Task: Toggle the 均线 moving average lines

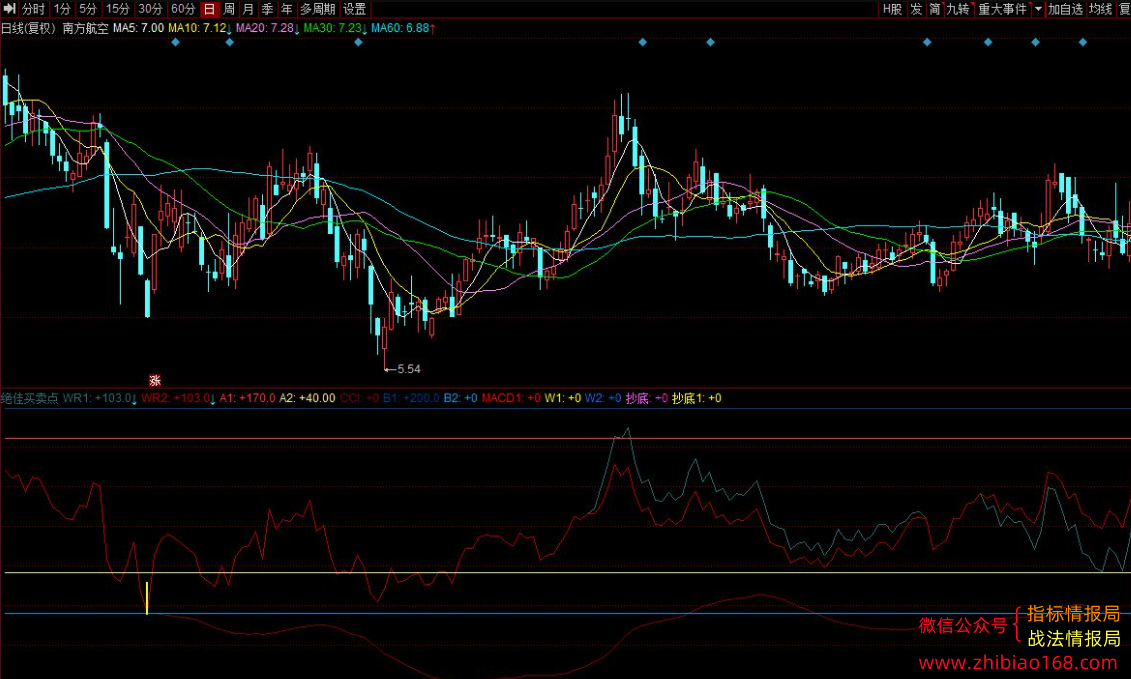Action: [1101, 9]
